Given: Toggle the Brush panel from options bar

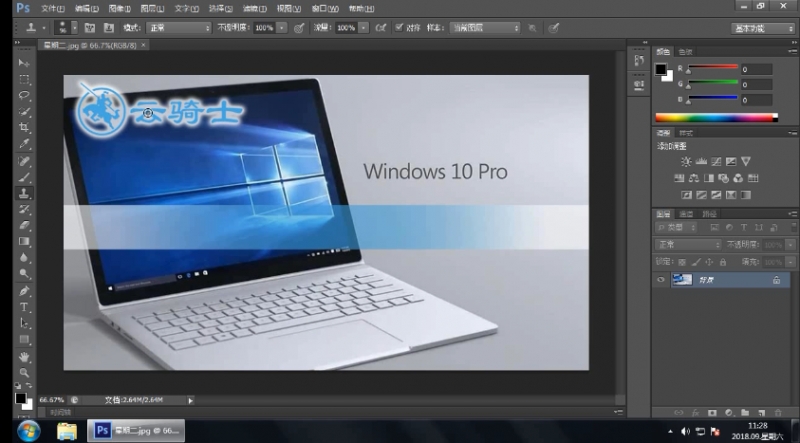Looking at the screenshot, I should pos(90,28).
